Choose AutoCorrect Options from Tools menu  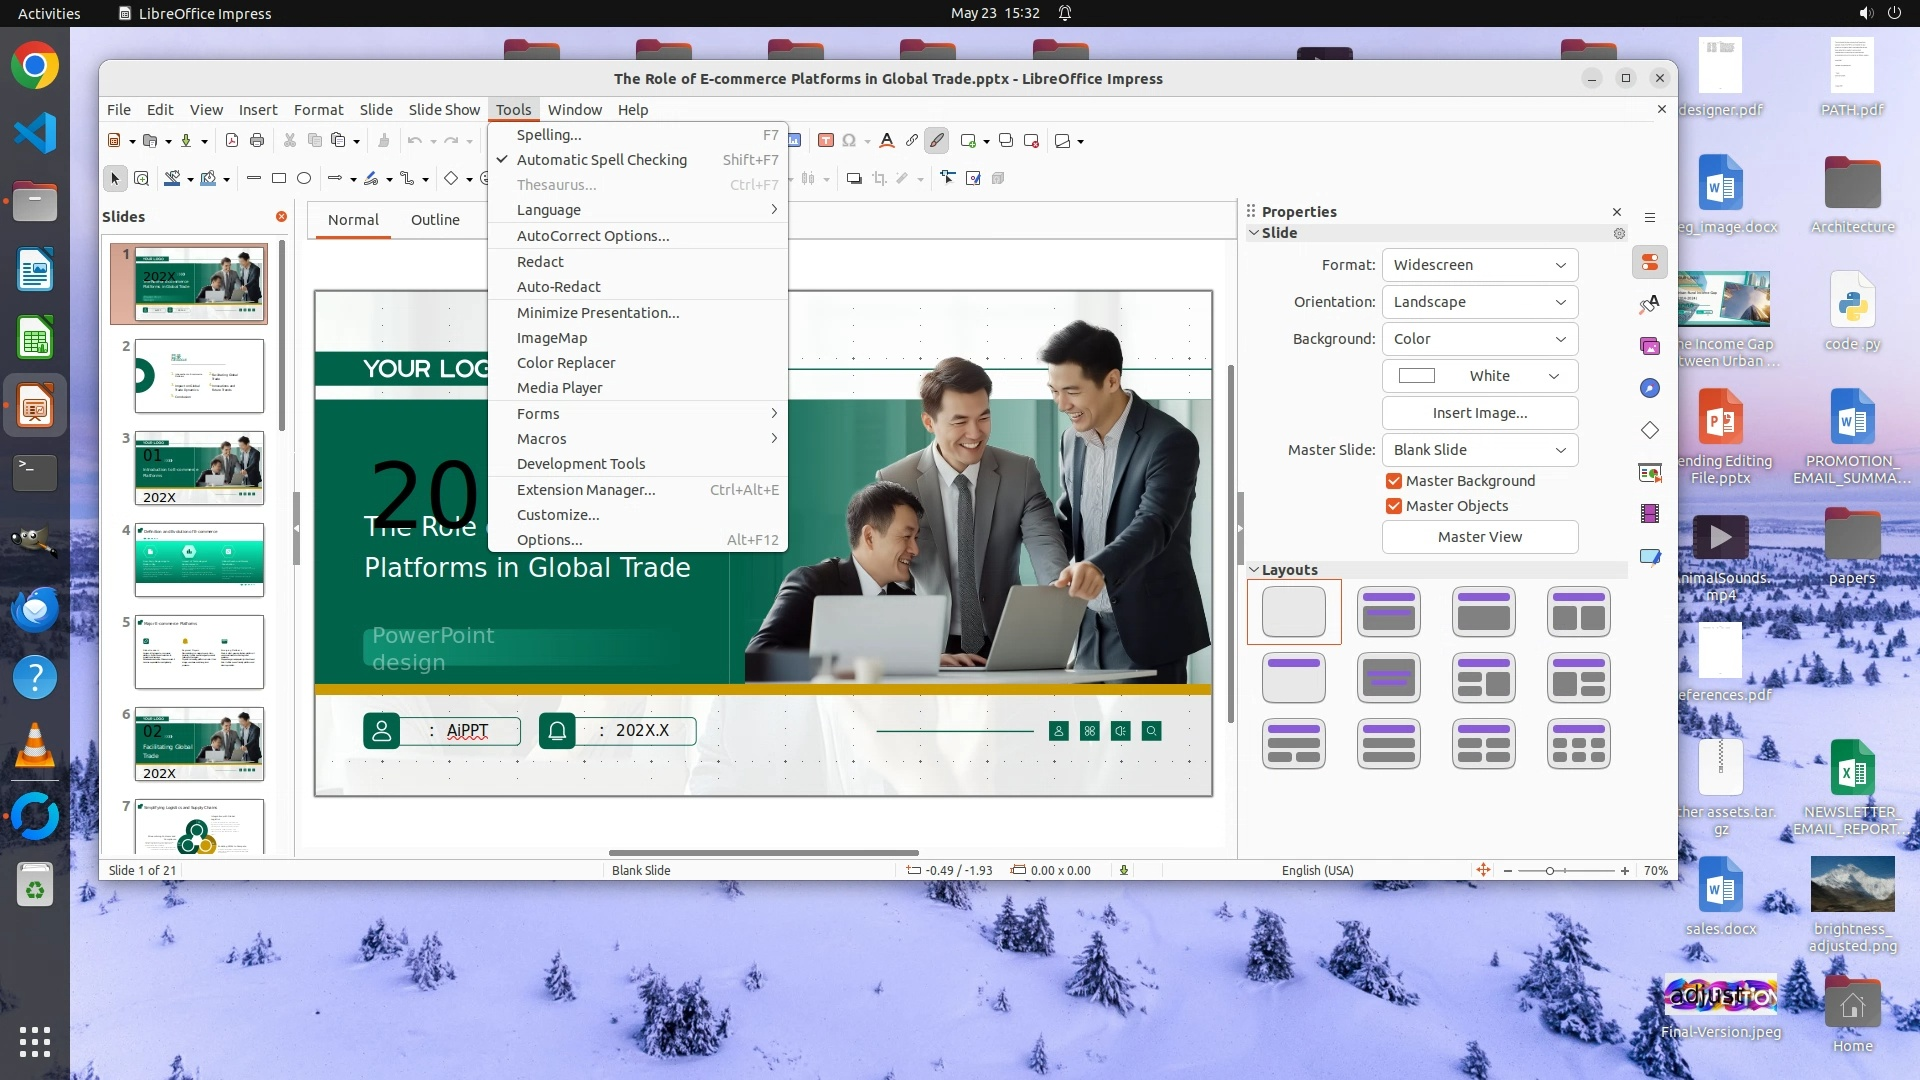(x=592, y=236)
